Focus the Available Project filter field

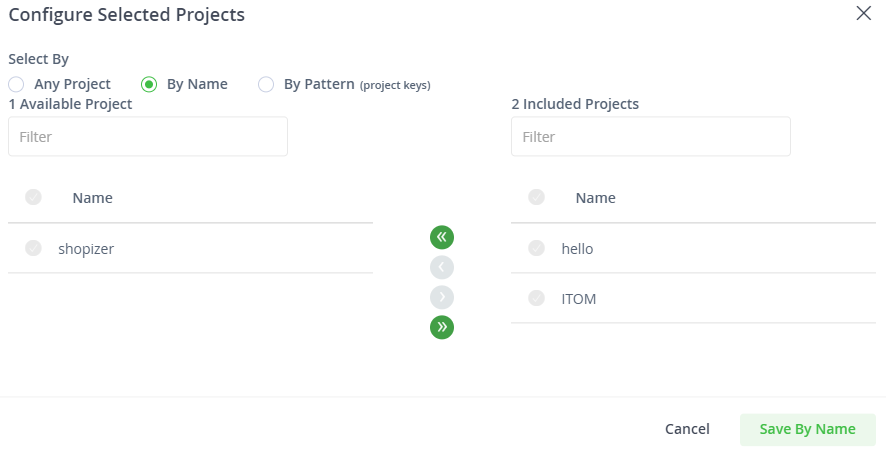click(148, 136)
